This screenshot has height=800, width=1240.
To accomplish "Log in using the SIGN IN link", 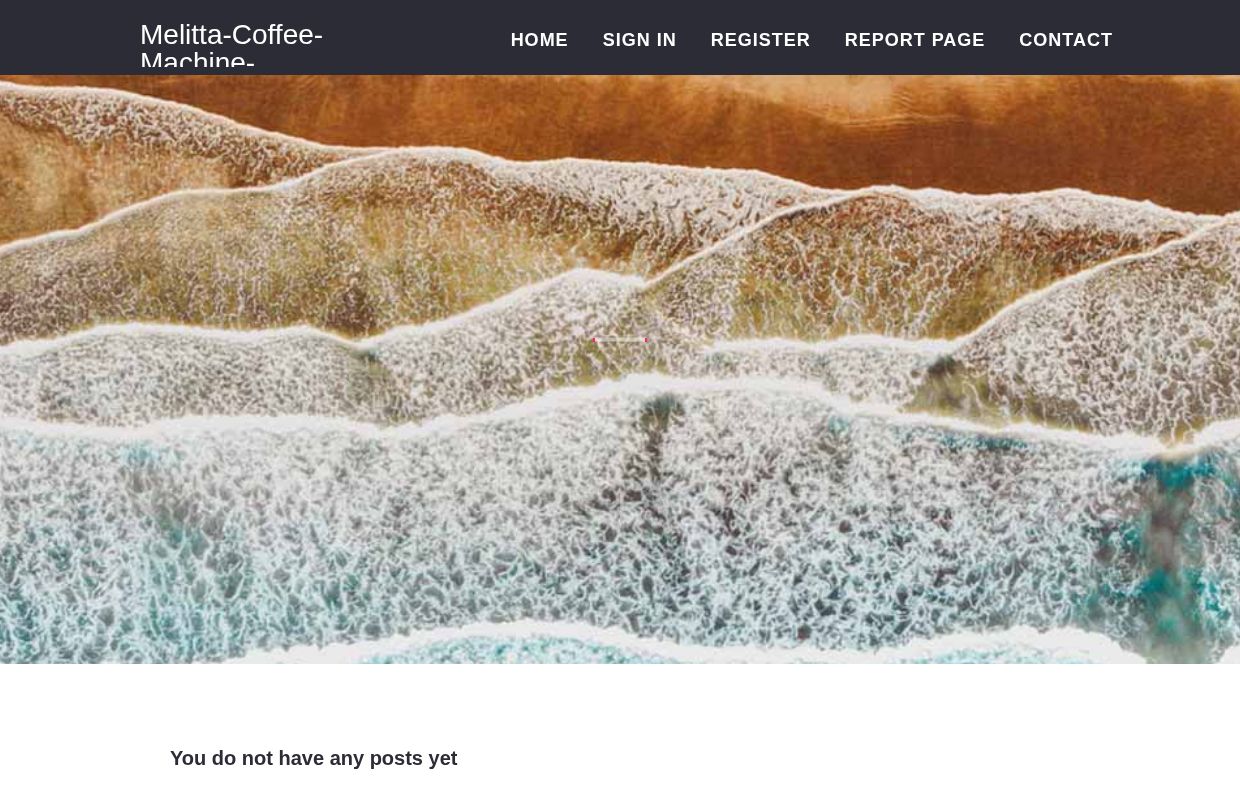I will (639, 40).
